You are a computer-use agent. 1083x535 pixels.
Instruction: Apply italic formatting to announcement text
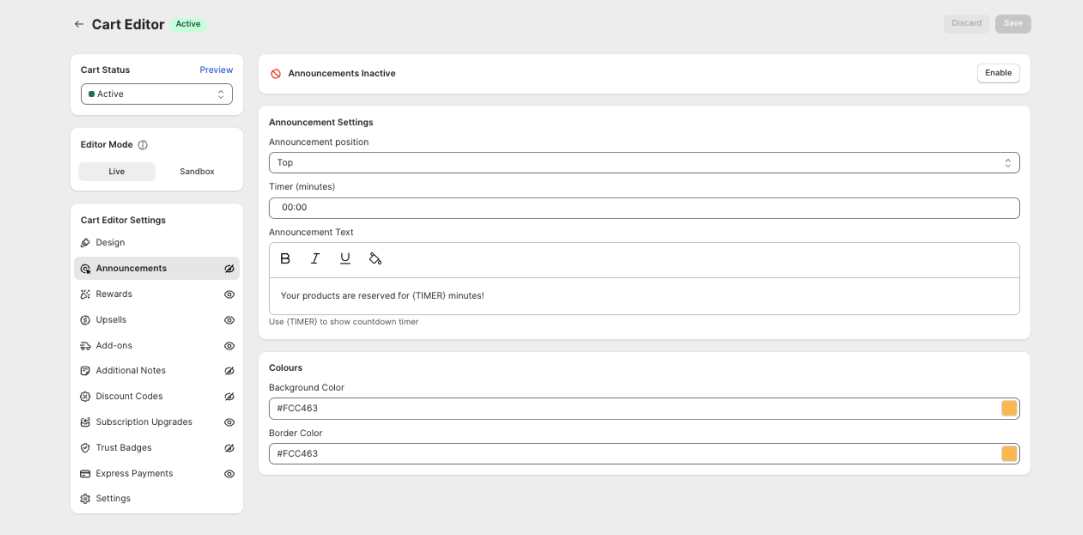point(315,259)
